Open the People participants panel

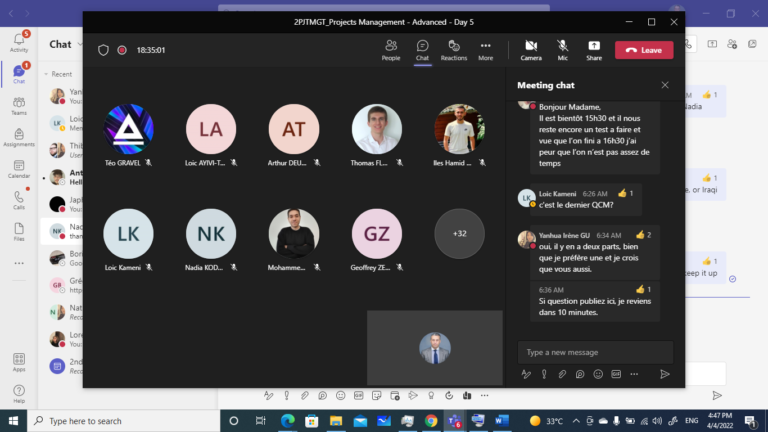click(x=391, y=50)
